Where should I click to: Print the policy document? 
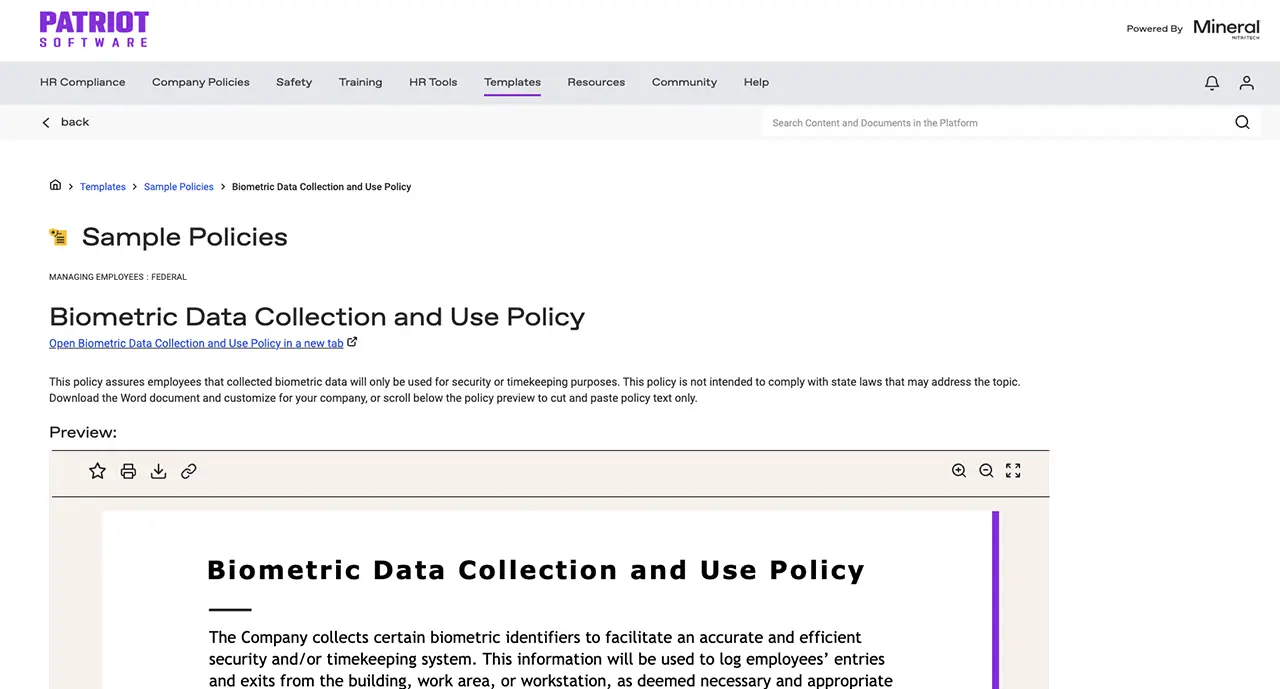(128, 471)
